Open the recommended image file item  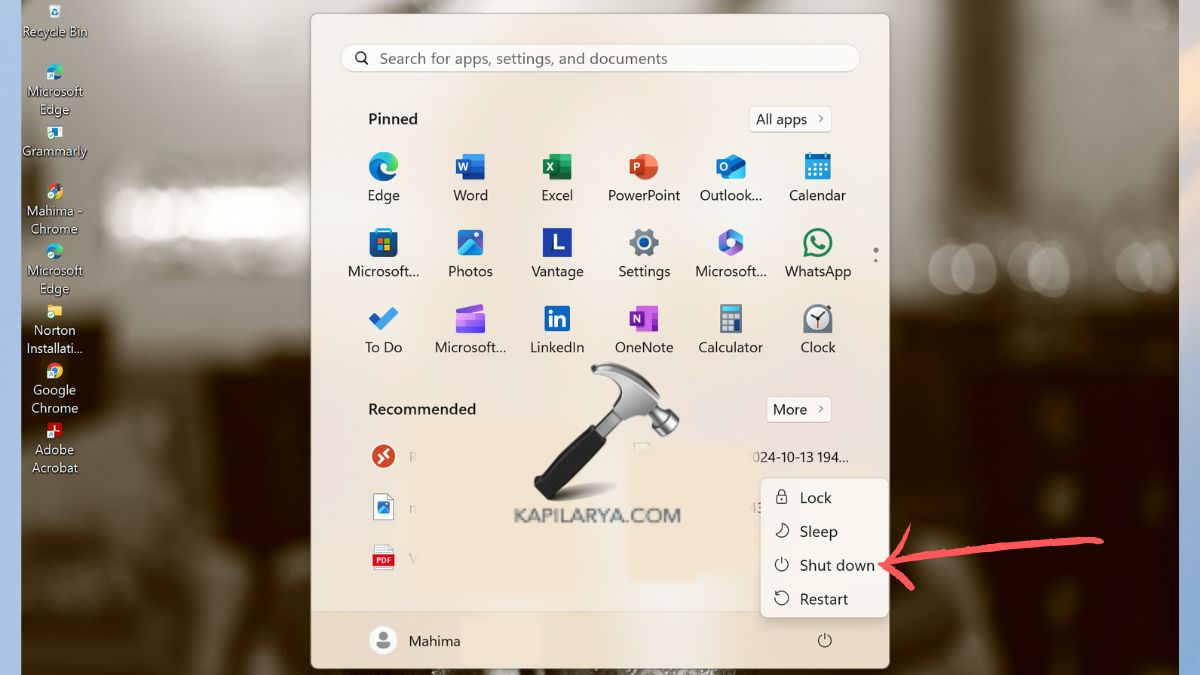(x=383, y=507)
